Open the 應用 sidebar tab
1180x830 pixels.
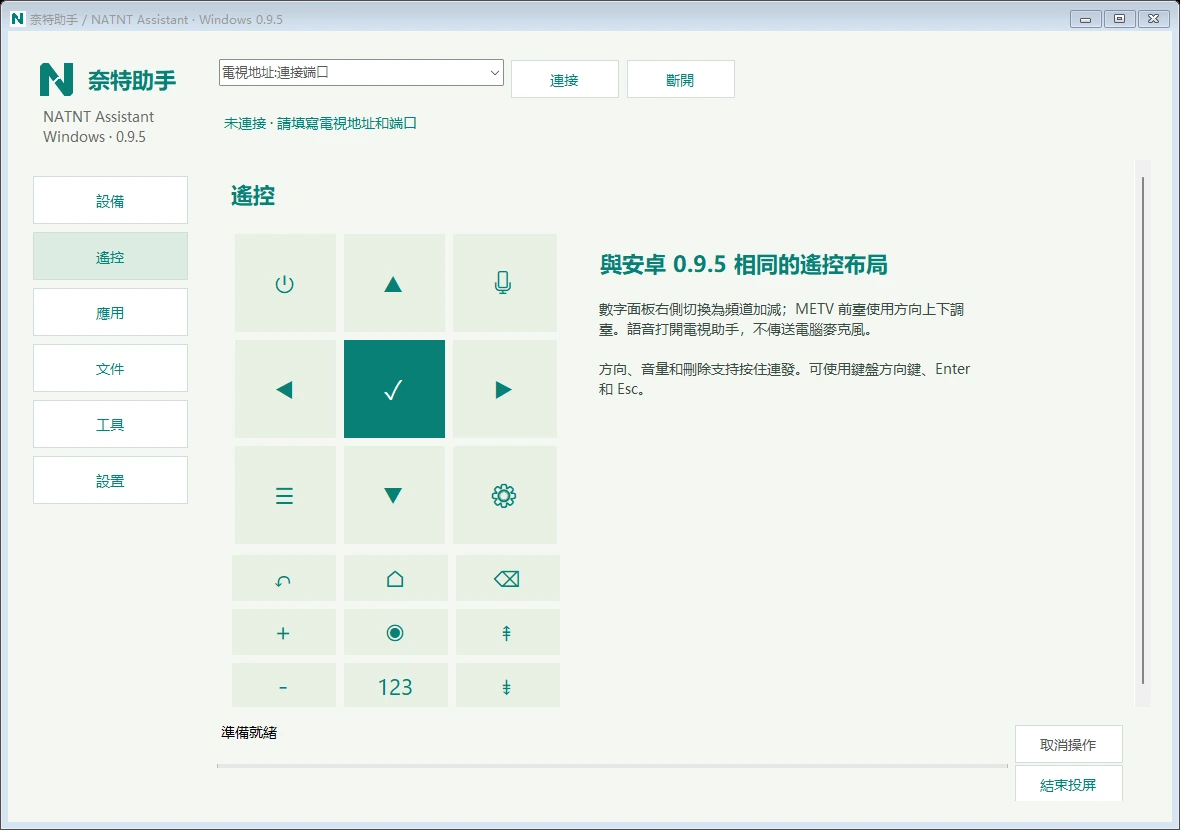(111, 312)
